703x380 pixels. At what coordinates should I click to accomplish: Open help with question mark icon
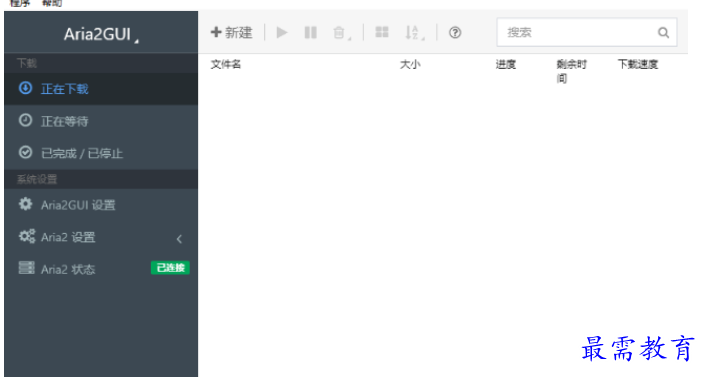pos(455,33)
